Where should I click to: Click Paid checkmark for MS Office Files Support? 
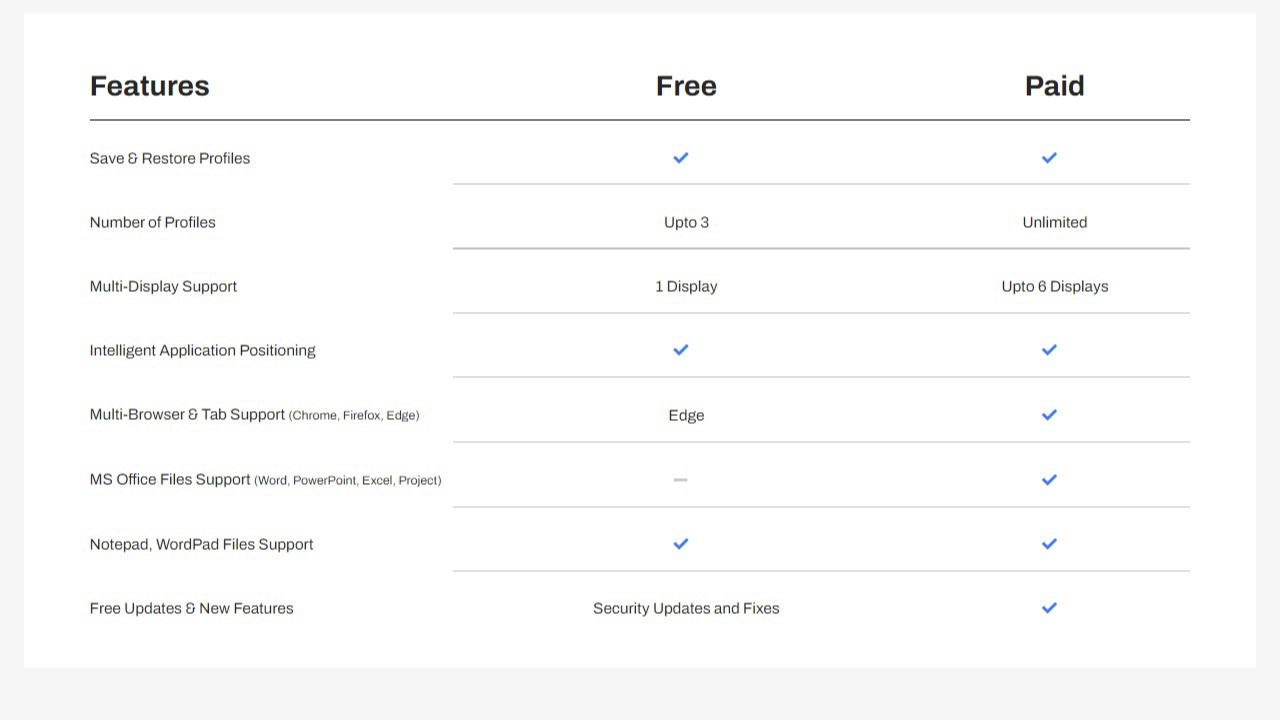tap(1049, 480)
